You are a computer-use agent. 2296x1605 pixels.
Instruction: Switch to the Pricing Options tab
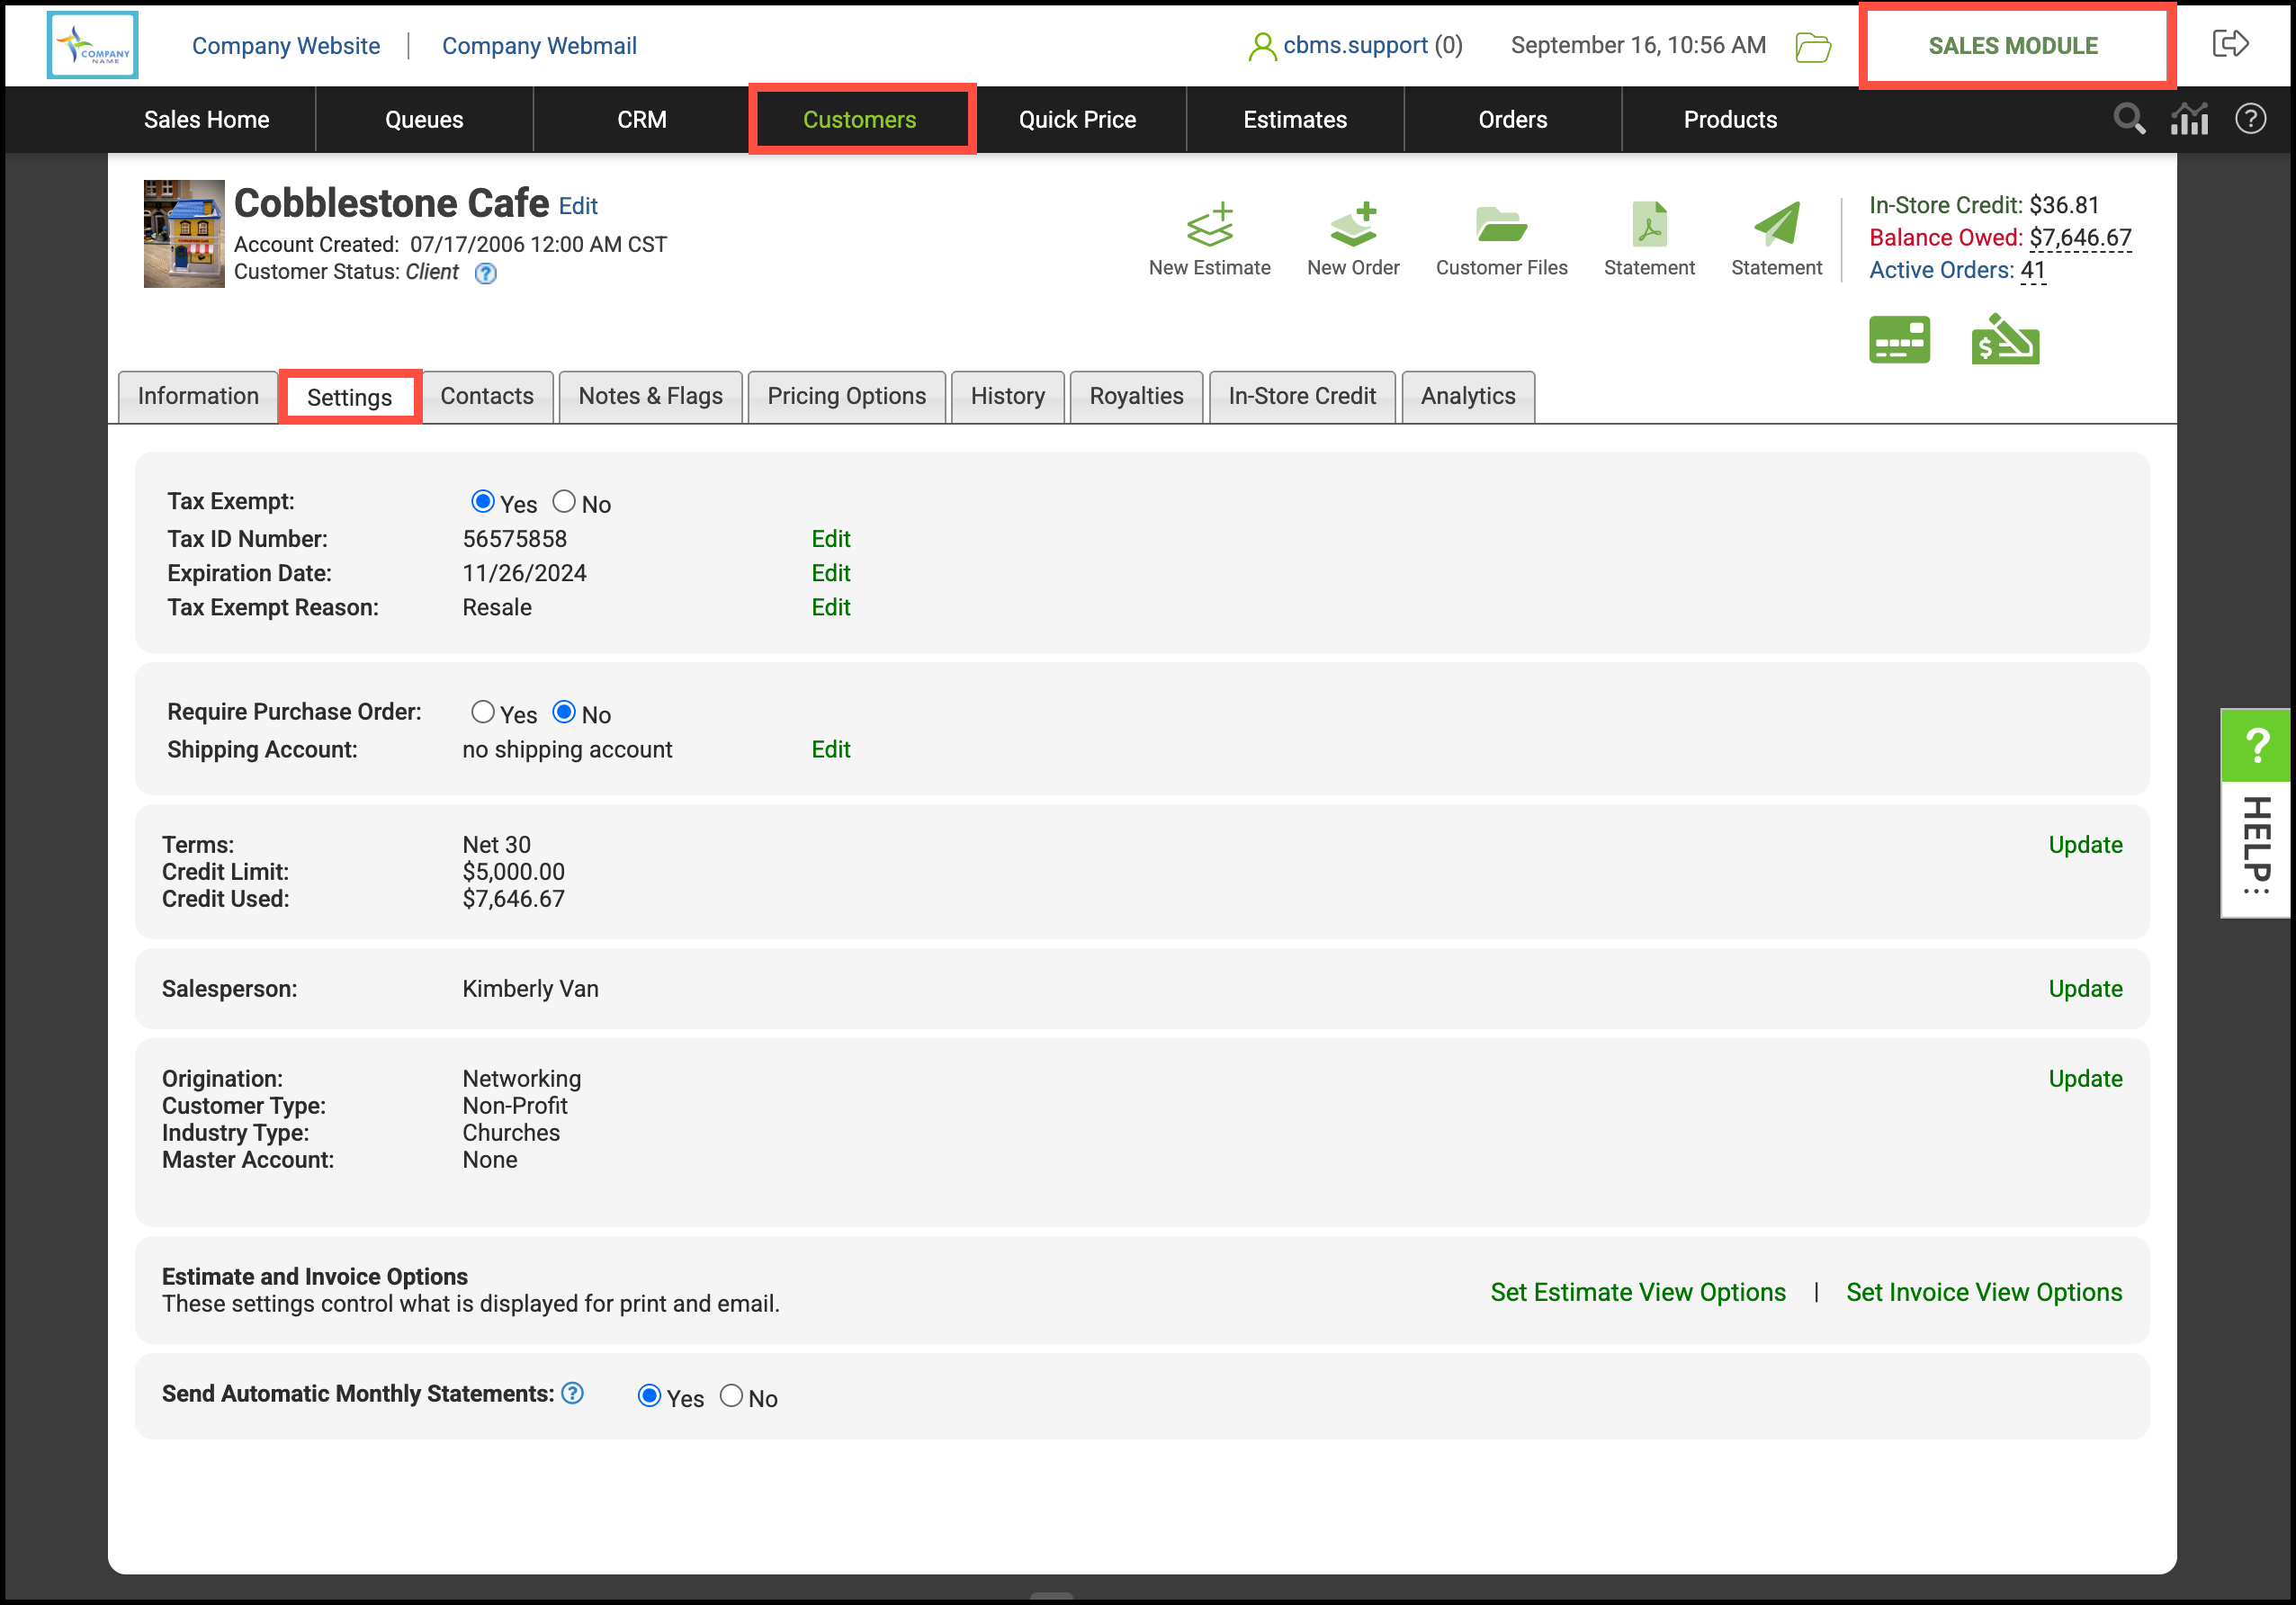pyautogui.click(x=846, y=396)
